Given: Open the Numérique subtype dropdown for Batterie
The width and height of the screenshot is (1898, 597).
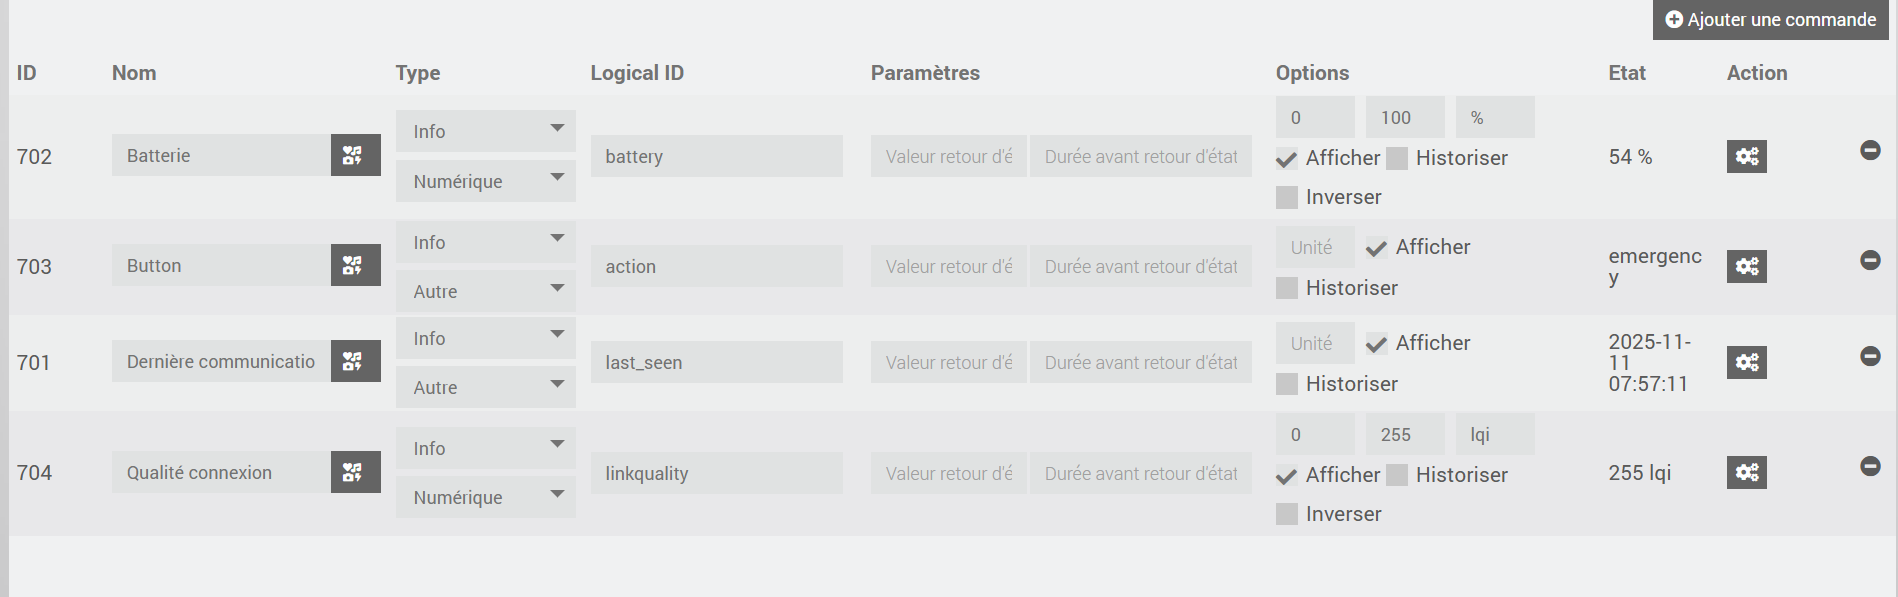Looking at the screenshot, I should (x=485, y=181).
